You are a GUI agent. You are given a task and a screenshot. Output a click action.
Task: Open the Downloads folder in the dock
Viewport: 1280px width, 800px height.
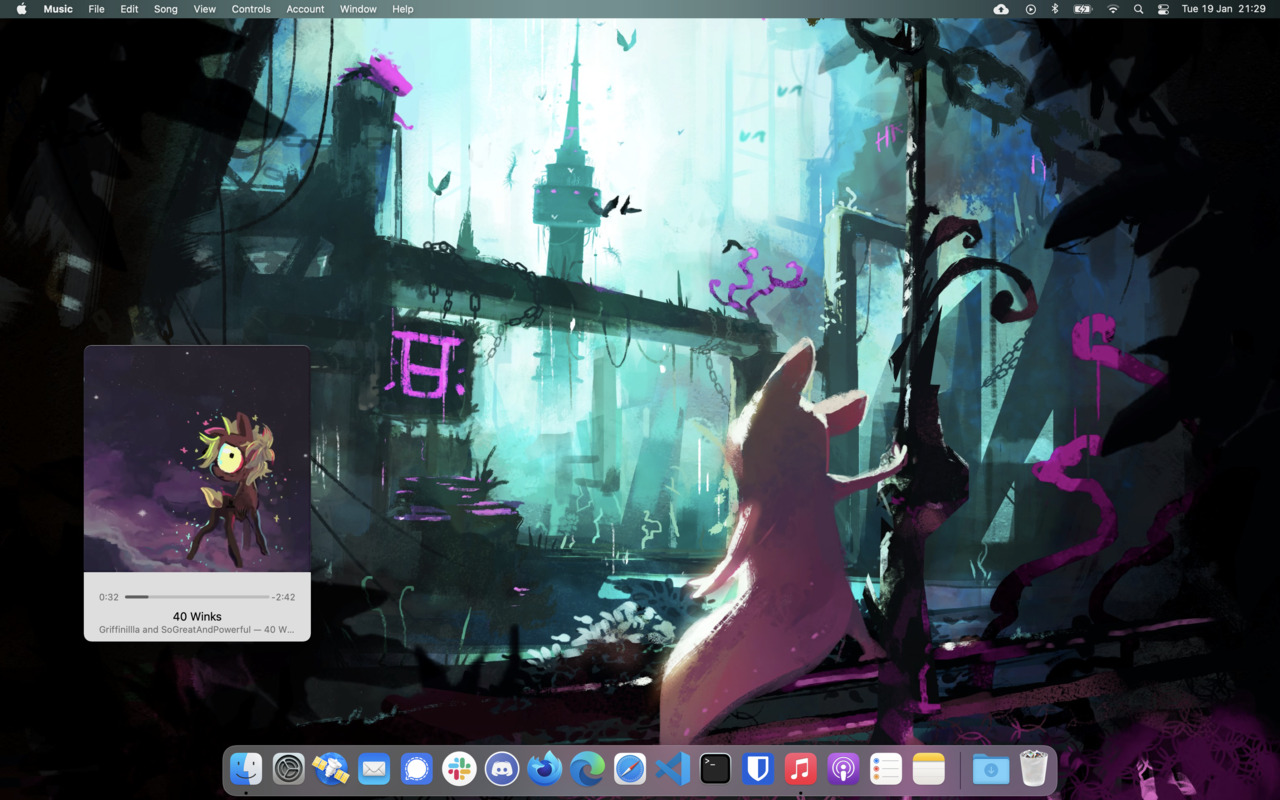tap(991, 769)
